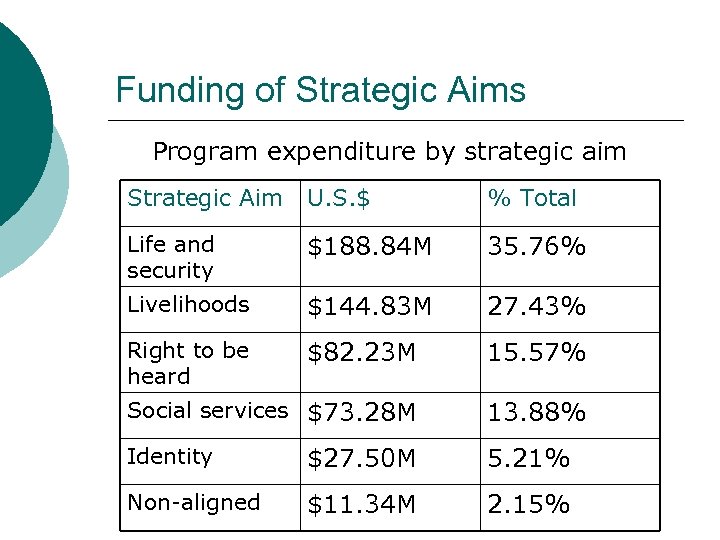The height and width of the screenshot is (540, 720).
Task: Click the 'U.S.$' column header
Action: 339,199
